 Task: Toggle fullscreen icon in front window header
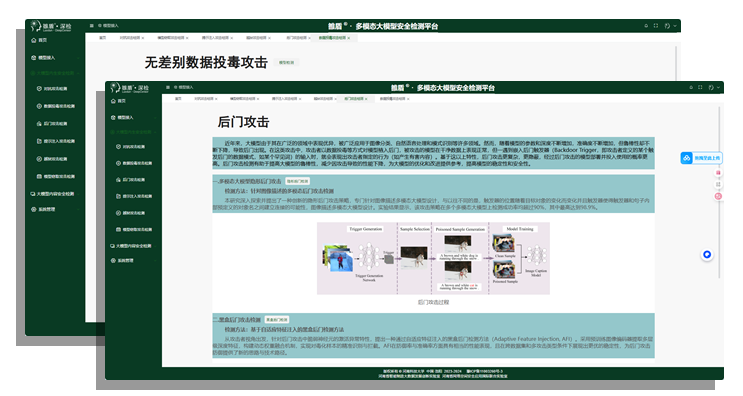point(700,87)
